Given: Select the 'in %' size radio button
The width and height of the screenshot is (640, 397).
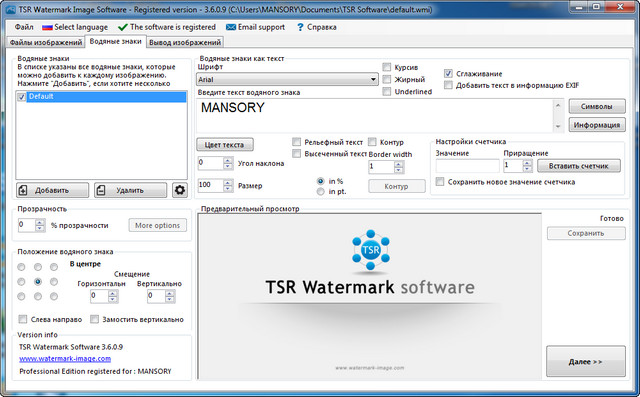Looking at the screenshot, I should (x=320, y=181).
